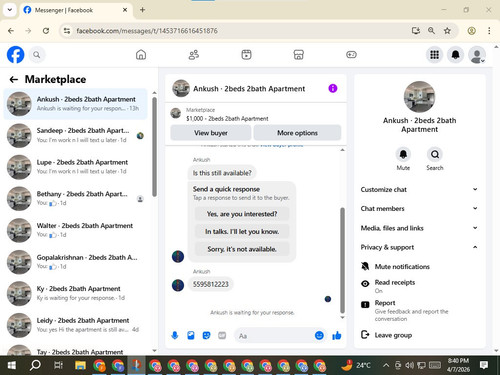This screenshot has height=375, width=500.
Task: Open Windows taskbar search
Action: pyautogui.click(x=35, y=365)
